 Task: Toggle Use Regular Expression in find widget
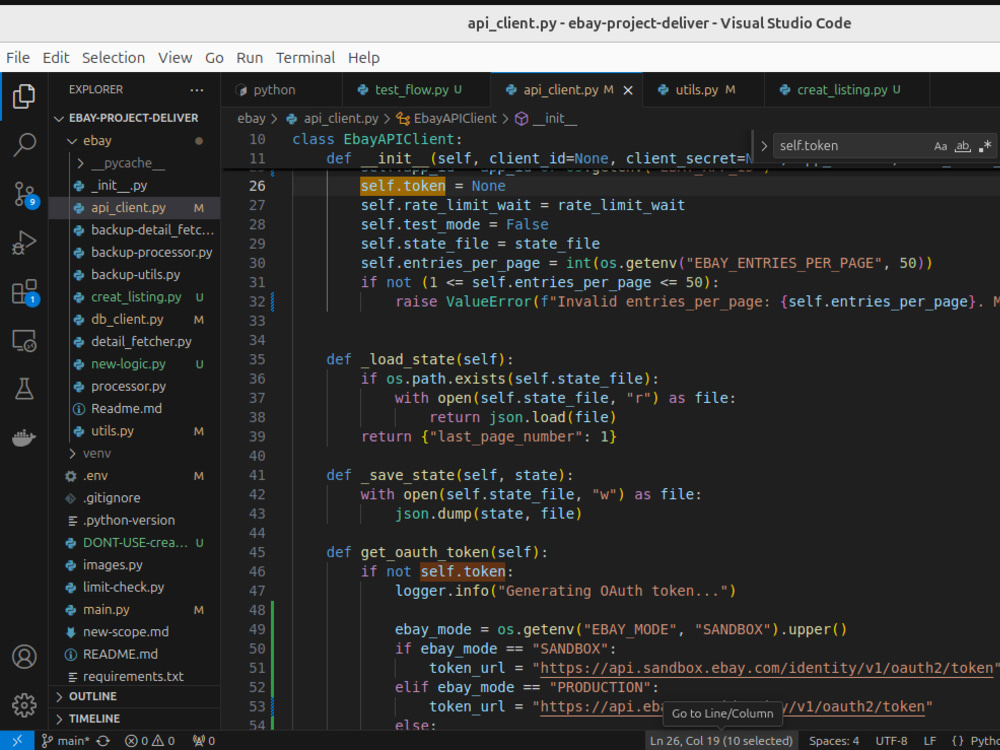point(985,146)
